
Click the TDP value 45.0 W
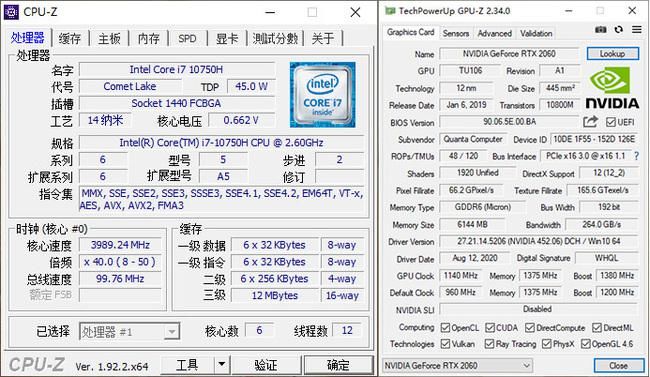pyautogui.click(x=251, y=86)
